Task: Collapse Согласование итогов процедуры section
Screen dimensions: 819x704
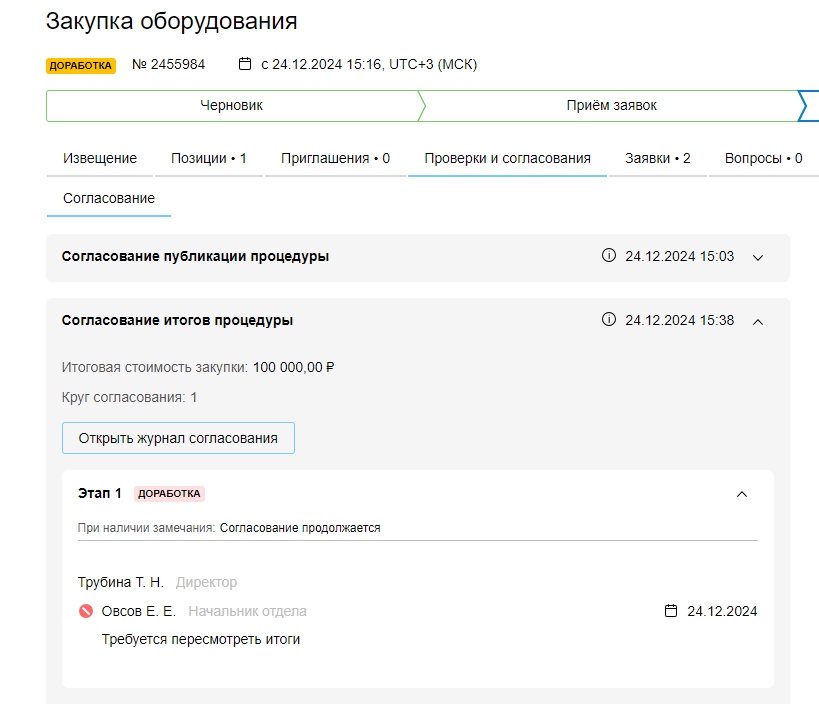Action: (758, 321)
